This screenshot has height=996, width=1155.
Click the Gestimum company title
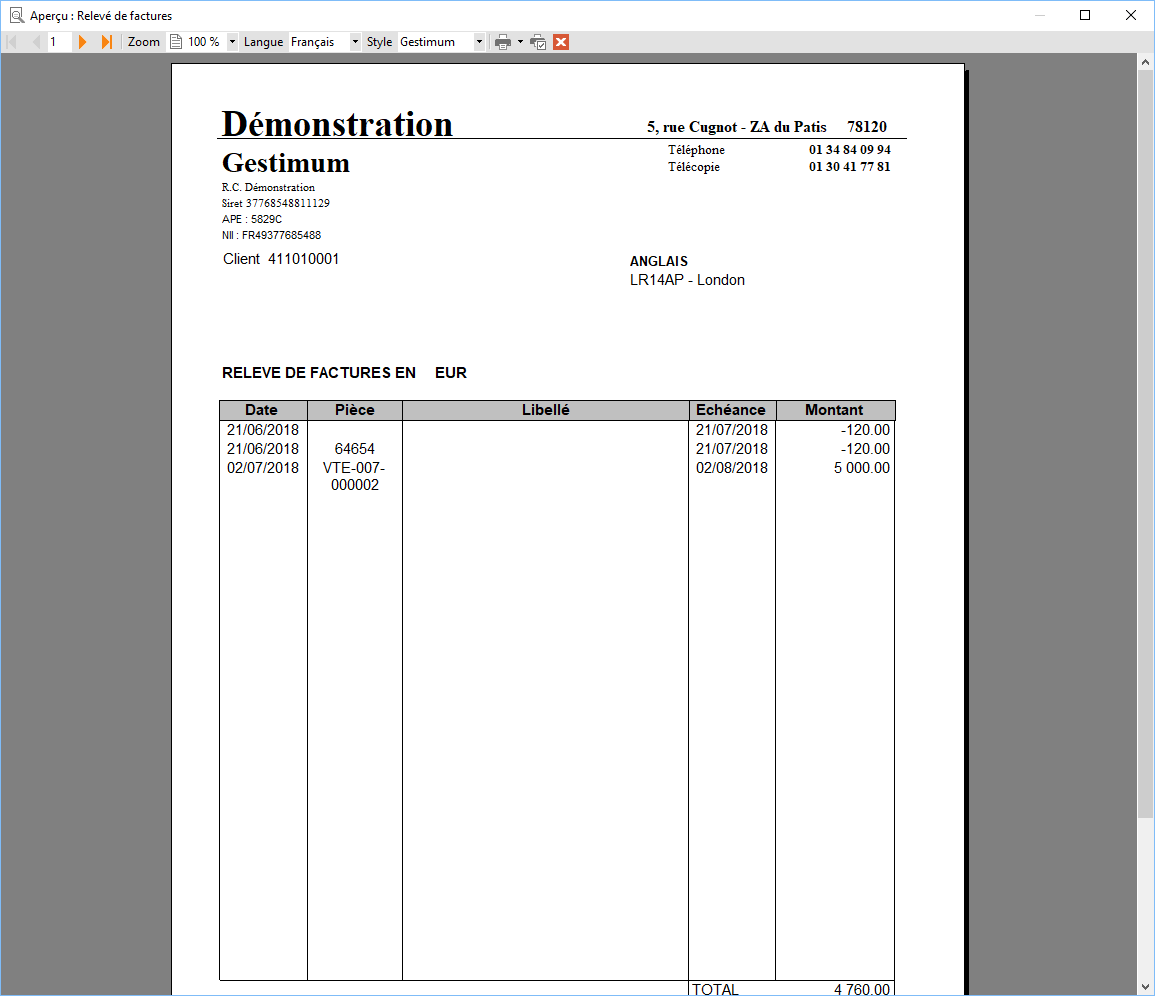[286, 163]
